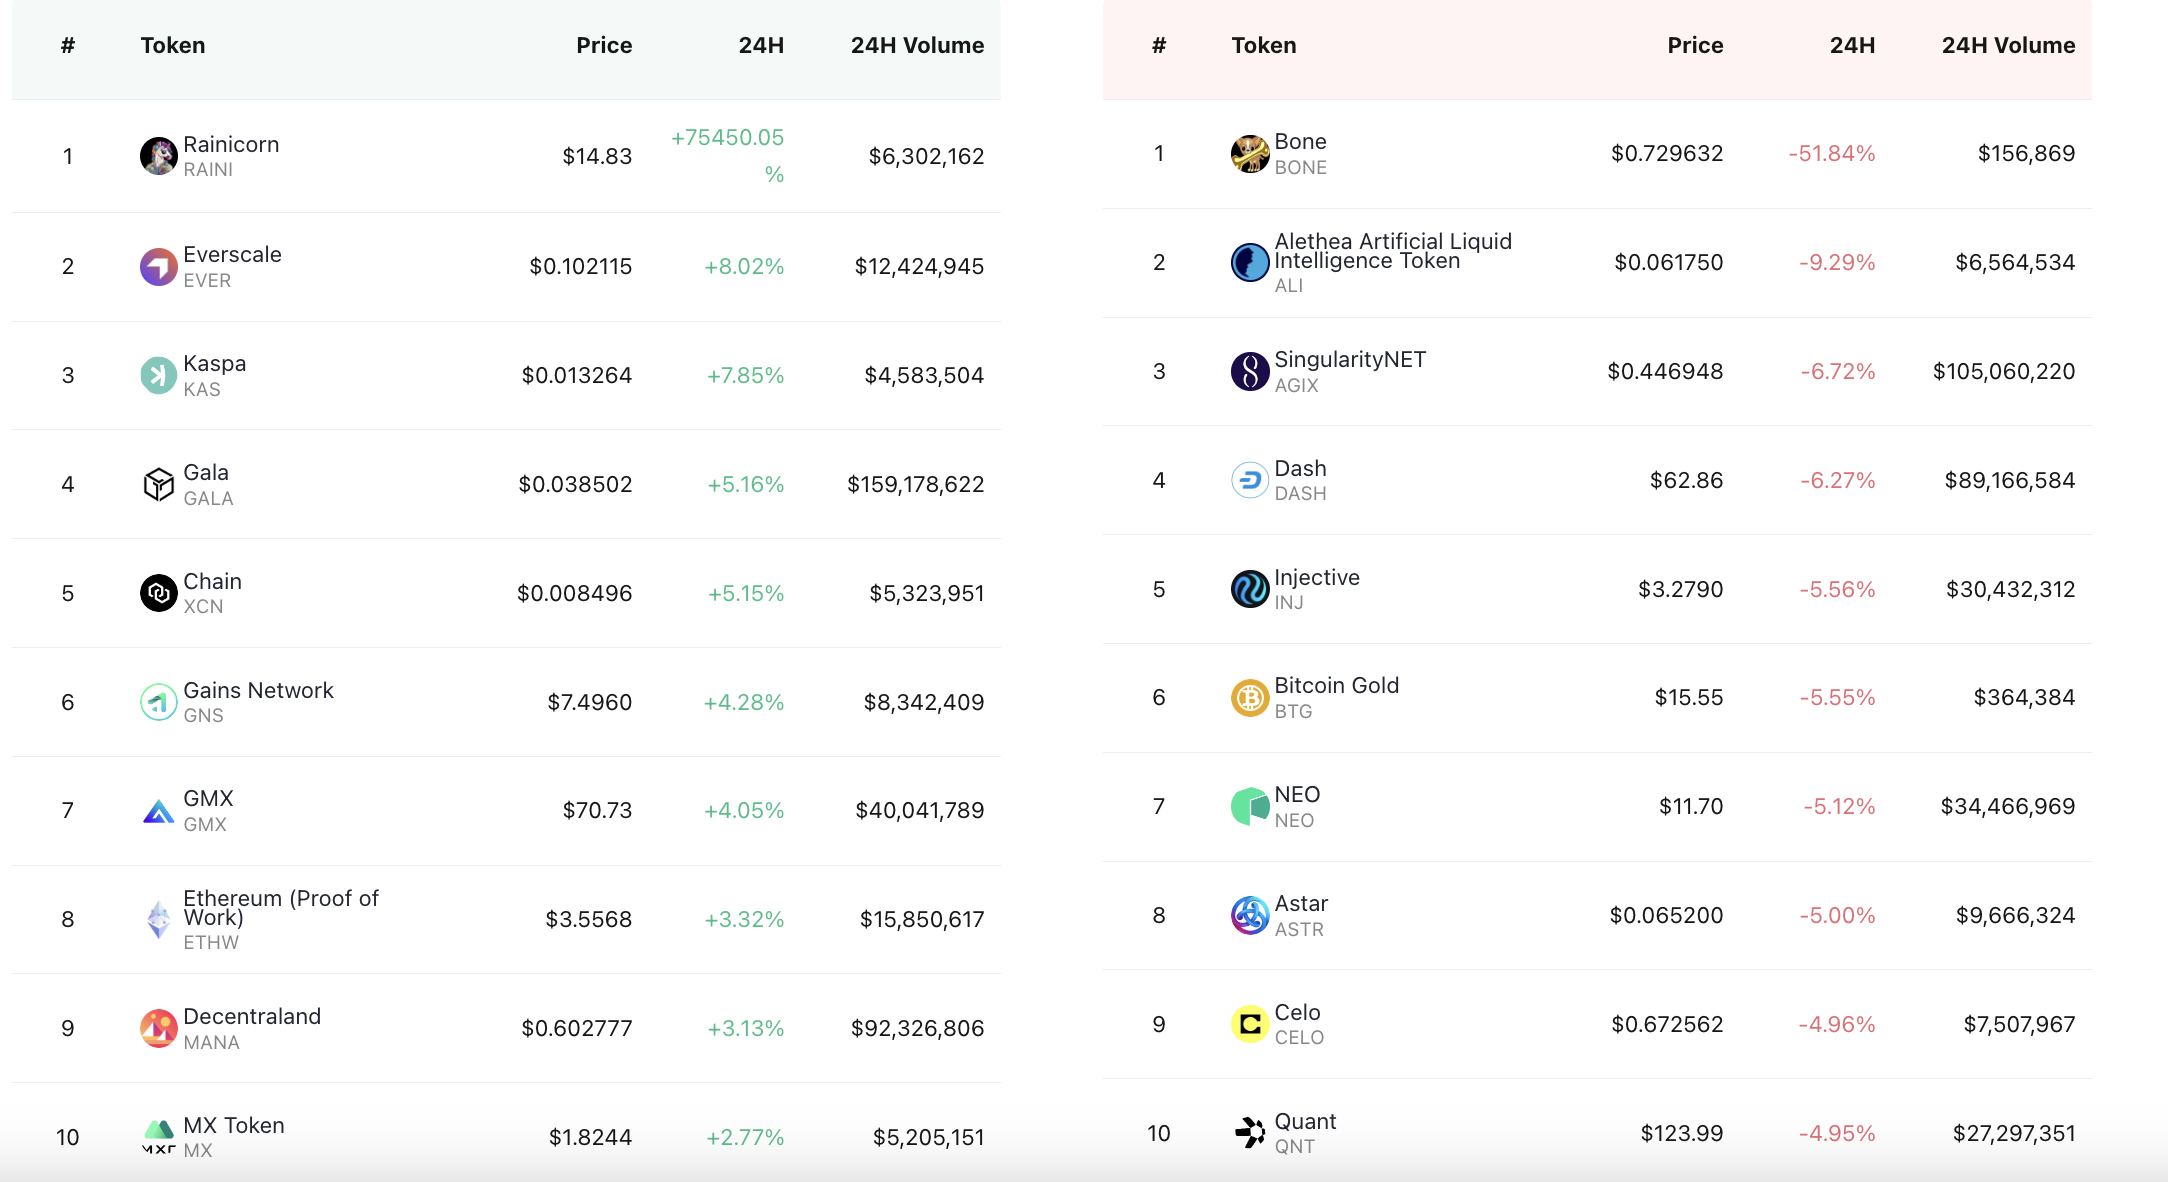Select the Ethereum (Proof of Work) row
This screenshot has height=1182, width=2168.
point(506,919)
